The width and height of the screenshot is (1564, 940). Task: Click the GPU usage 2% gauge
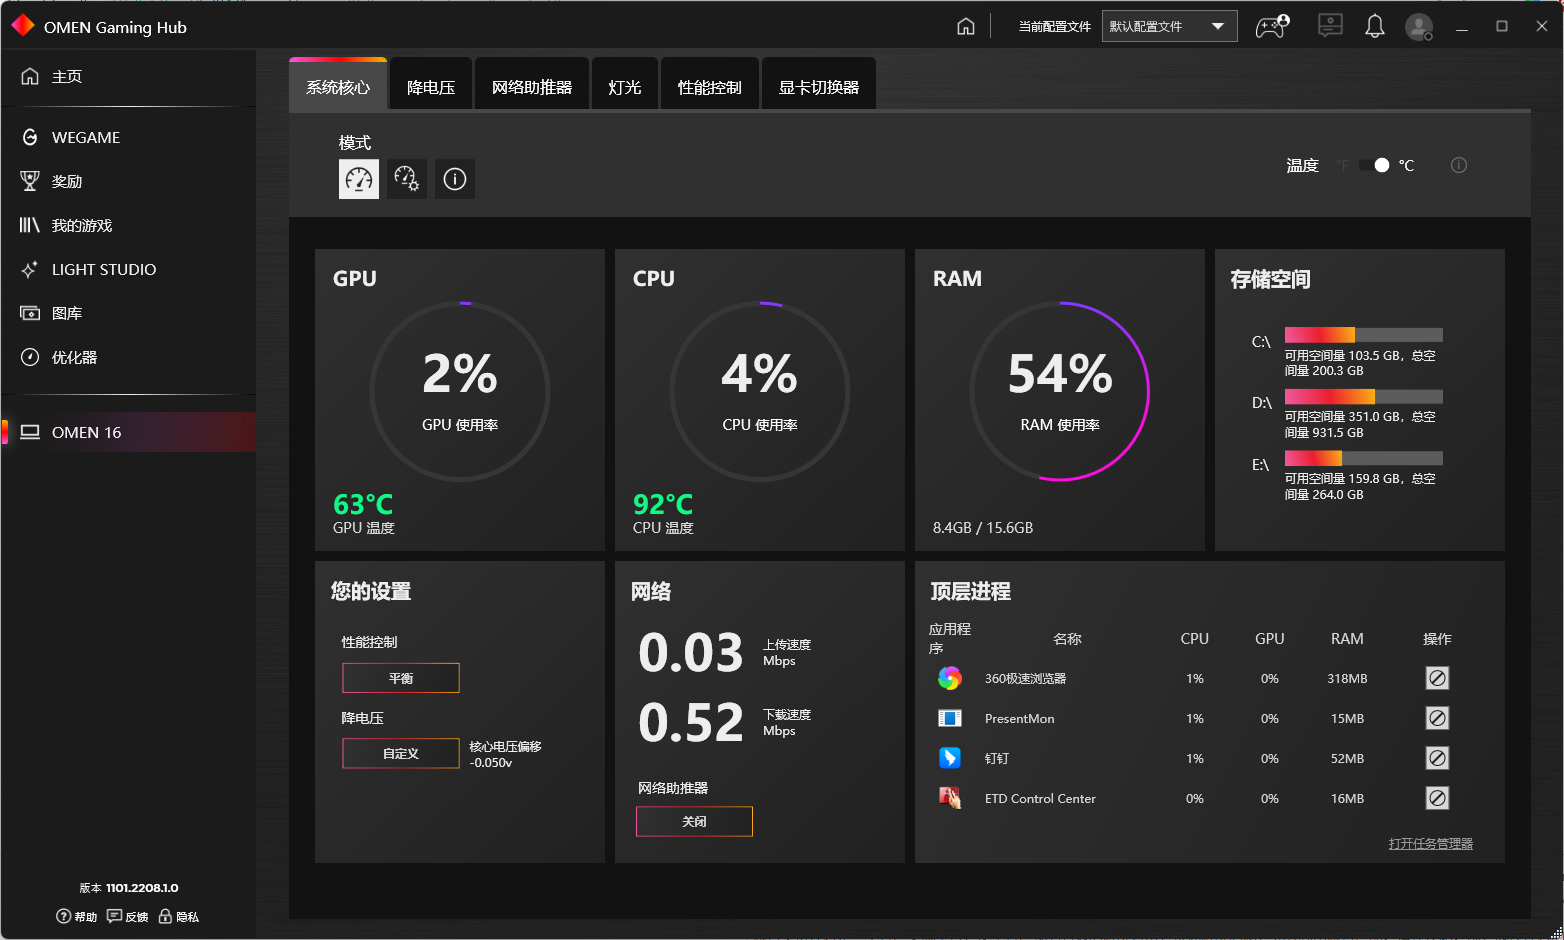[460, 391]
